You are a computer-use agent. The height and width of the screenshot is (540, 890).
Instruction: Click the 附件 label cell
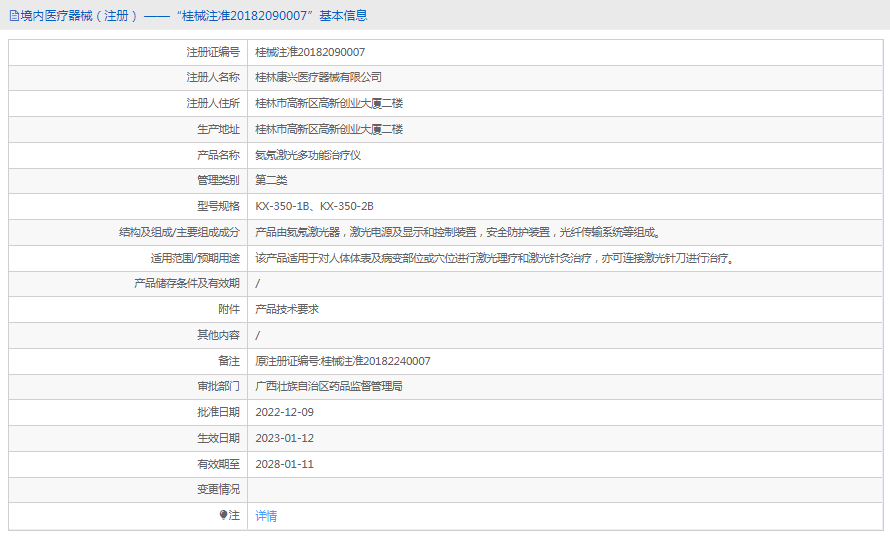click(128, 309)
